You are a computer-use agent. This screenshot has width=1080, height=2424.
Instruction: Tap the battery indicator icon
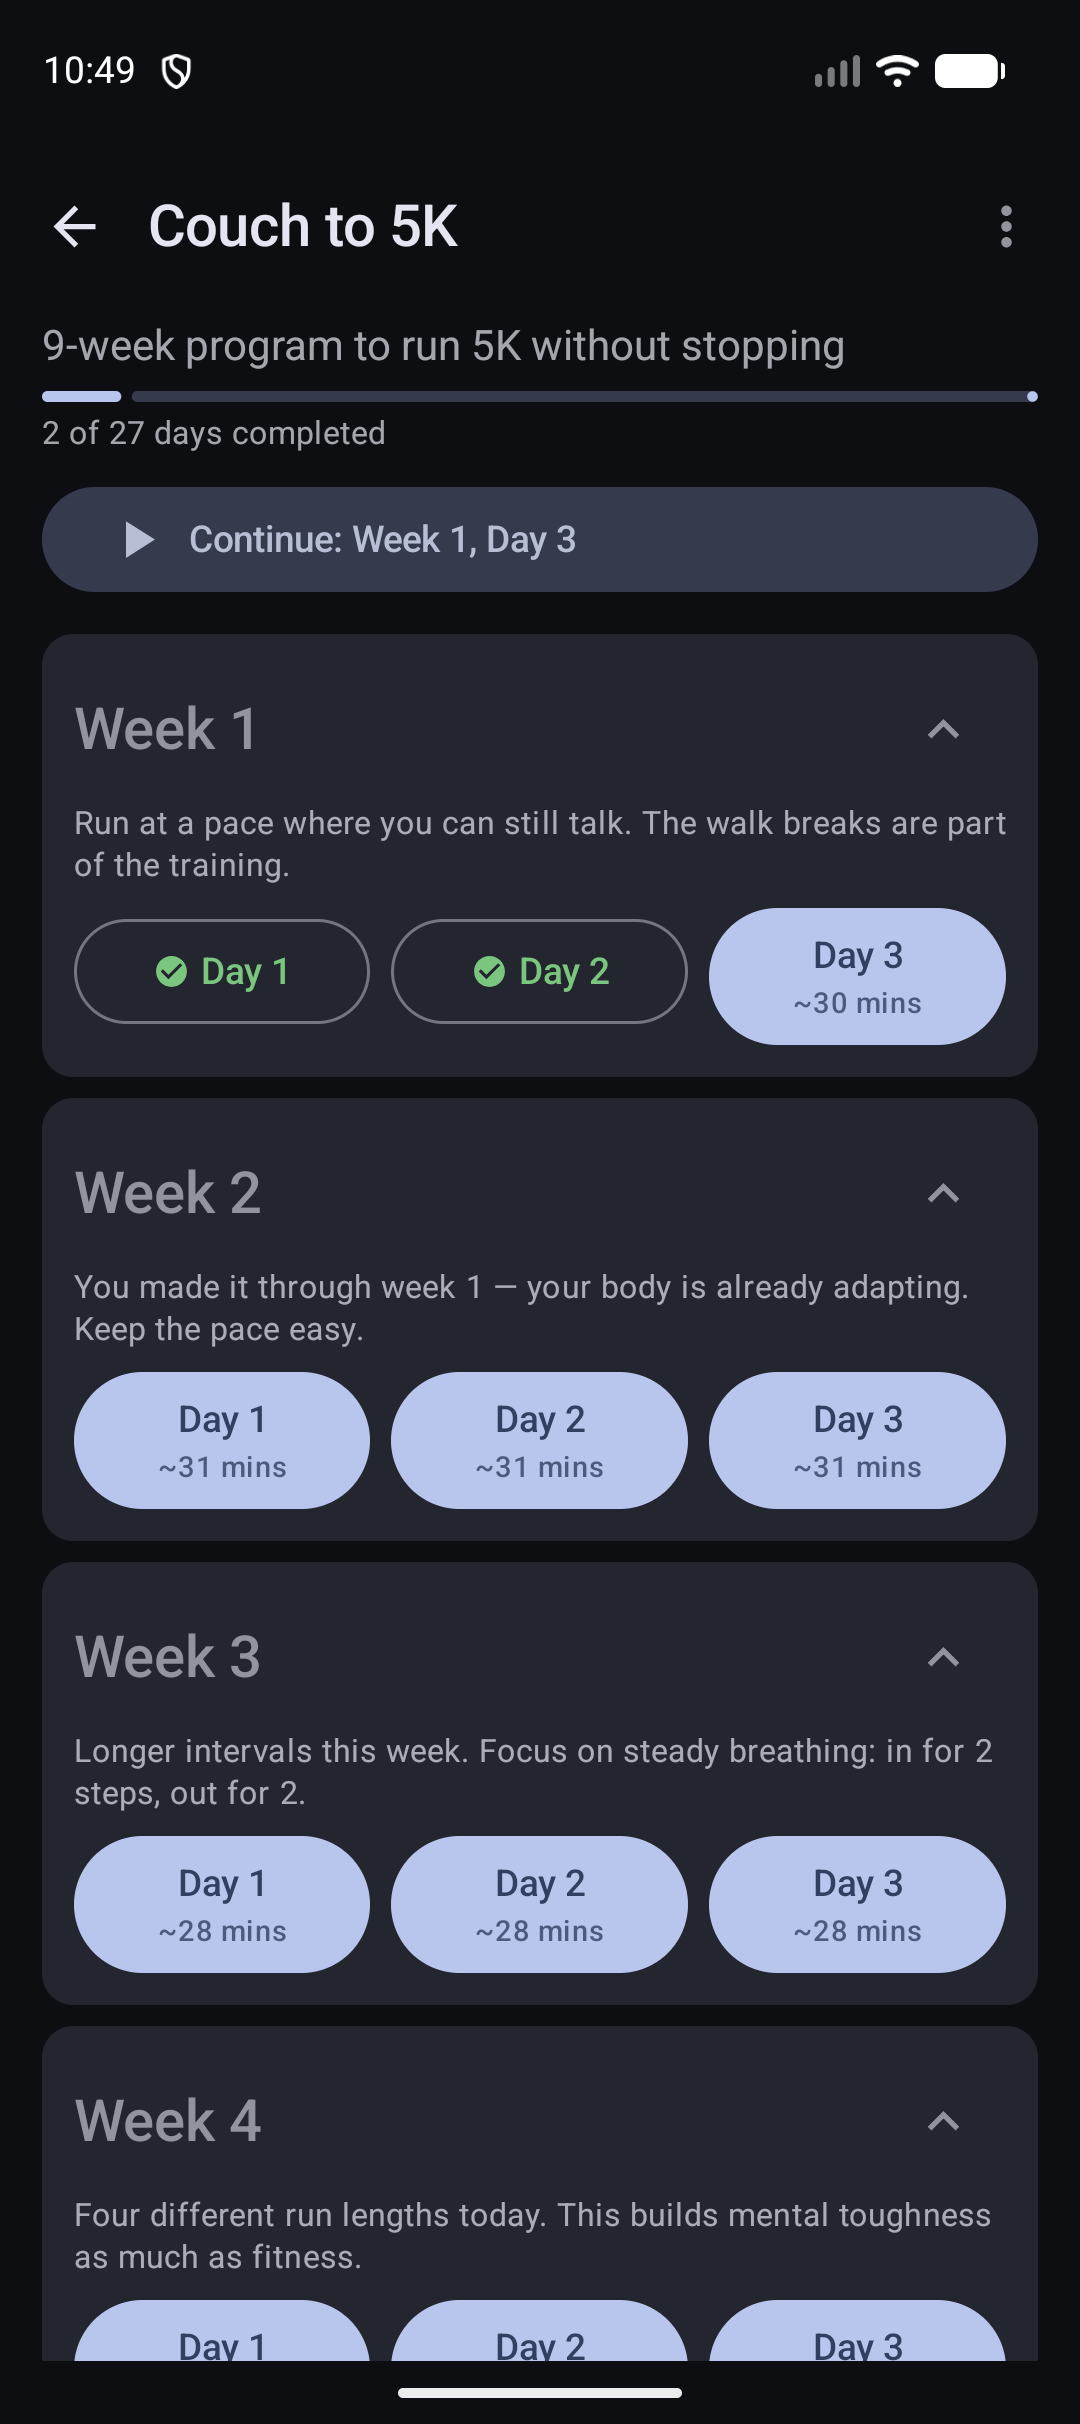969,71
